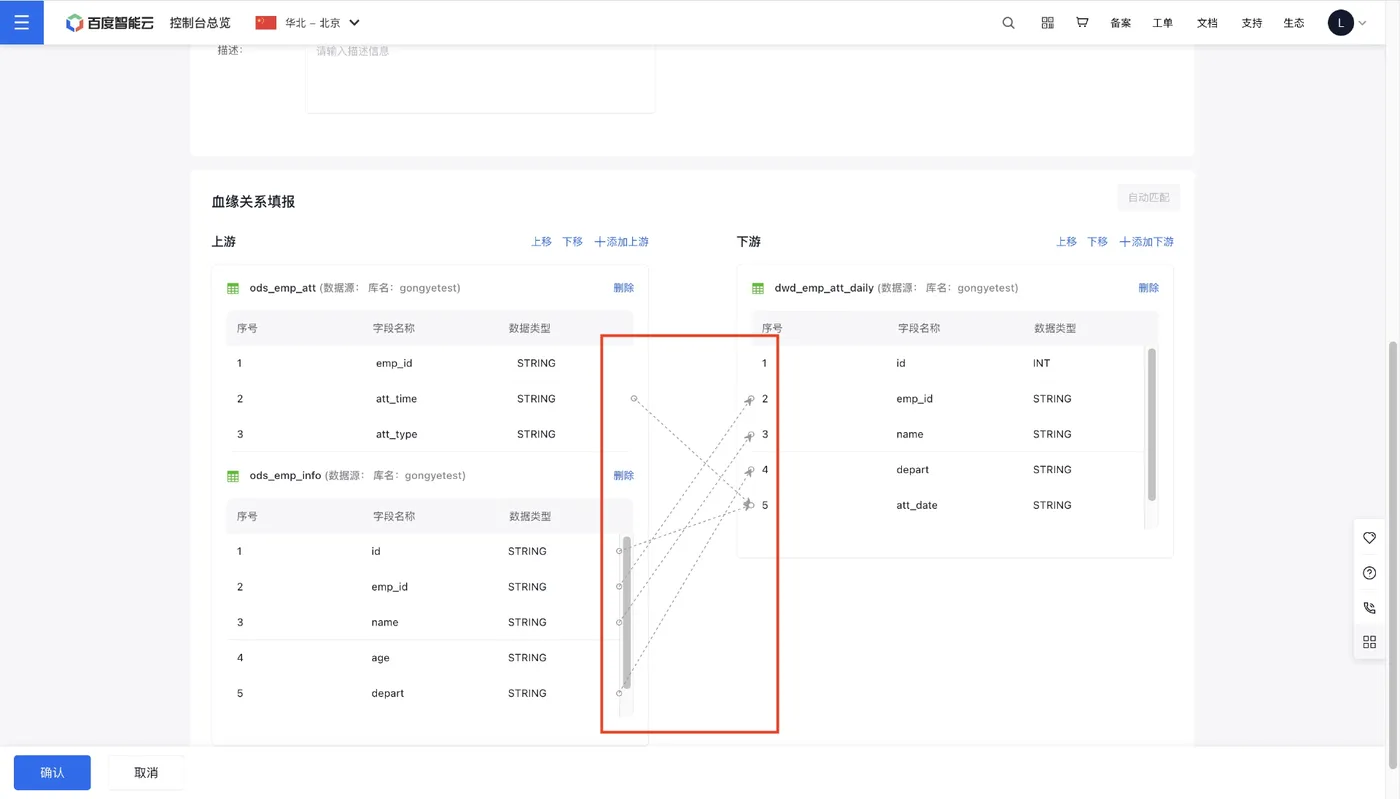Delete the ods_emp_info upstream table

click(624, 476)
